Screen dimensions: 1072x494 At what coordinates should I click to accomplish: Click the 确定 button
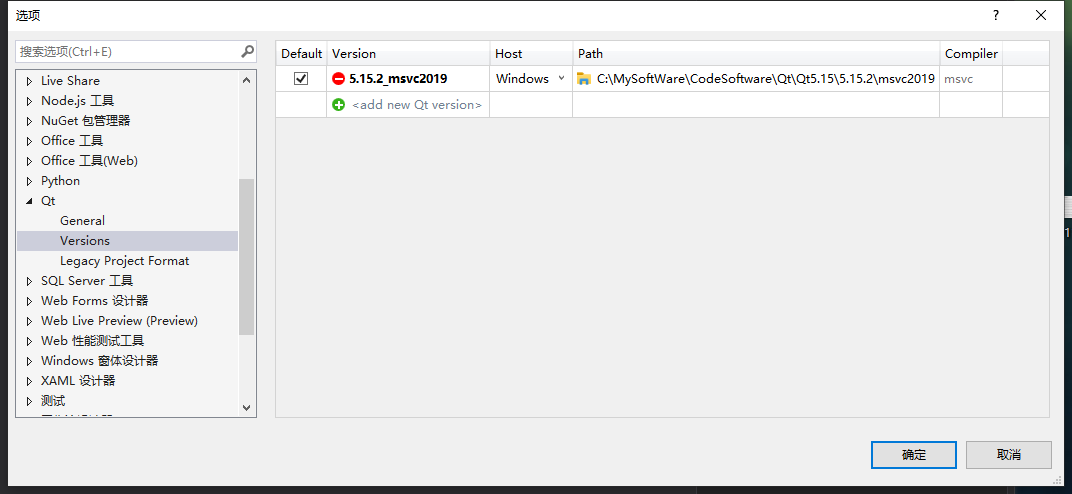click(x=913, y=455)
